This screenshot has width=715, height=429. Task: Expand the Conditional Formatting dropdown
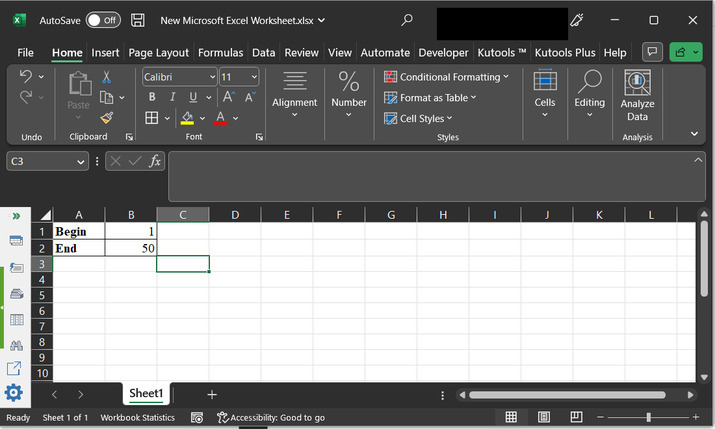click(506, 77)
